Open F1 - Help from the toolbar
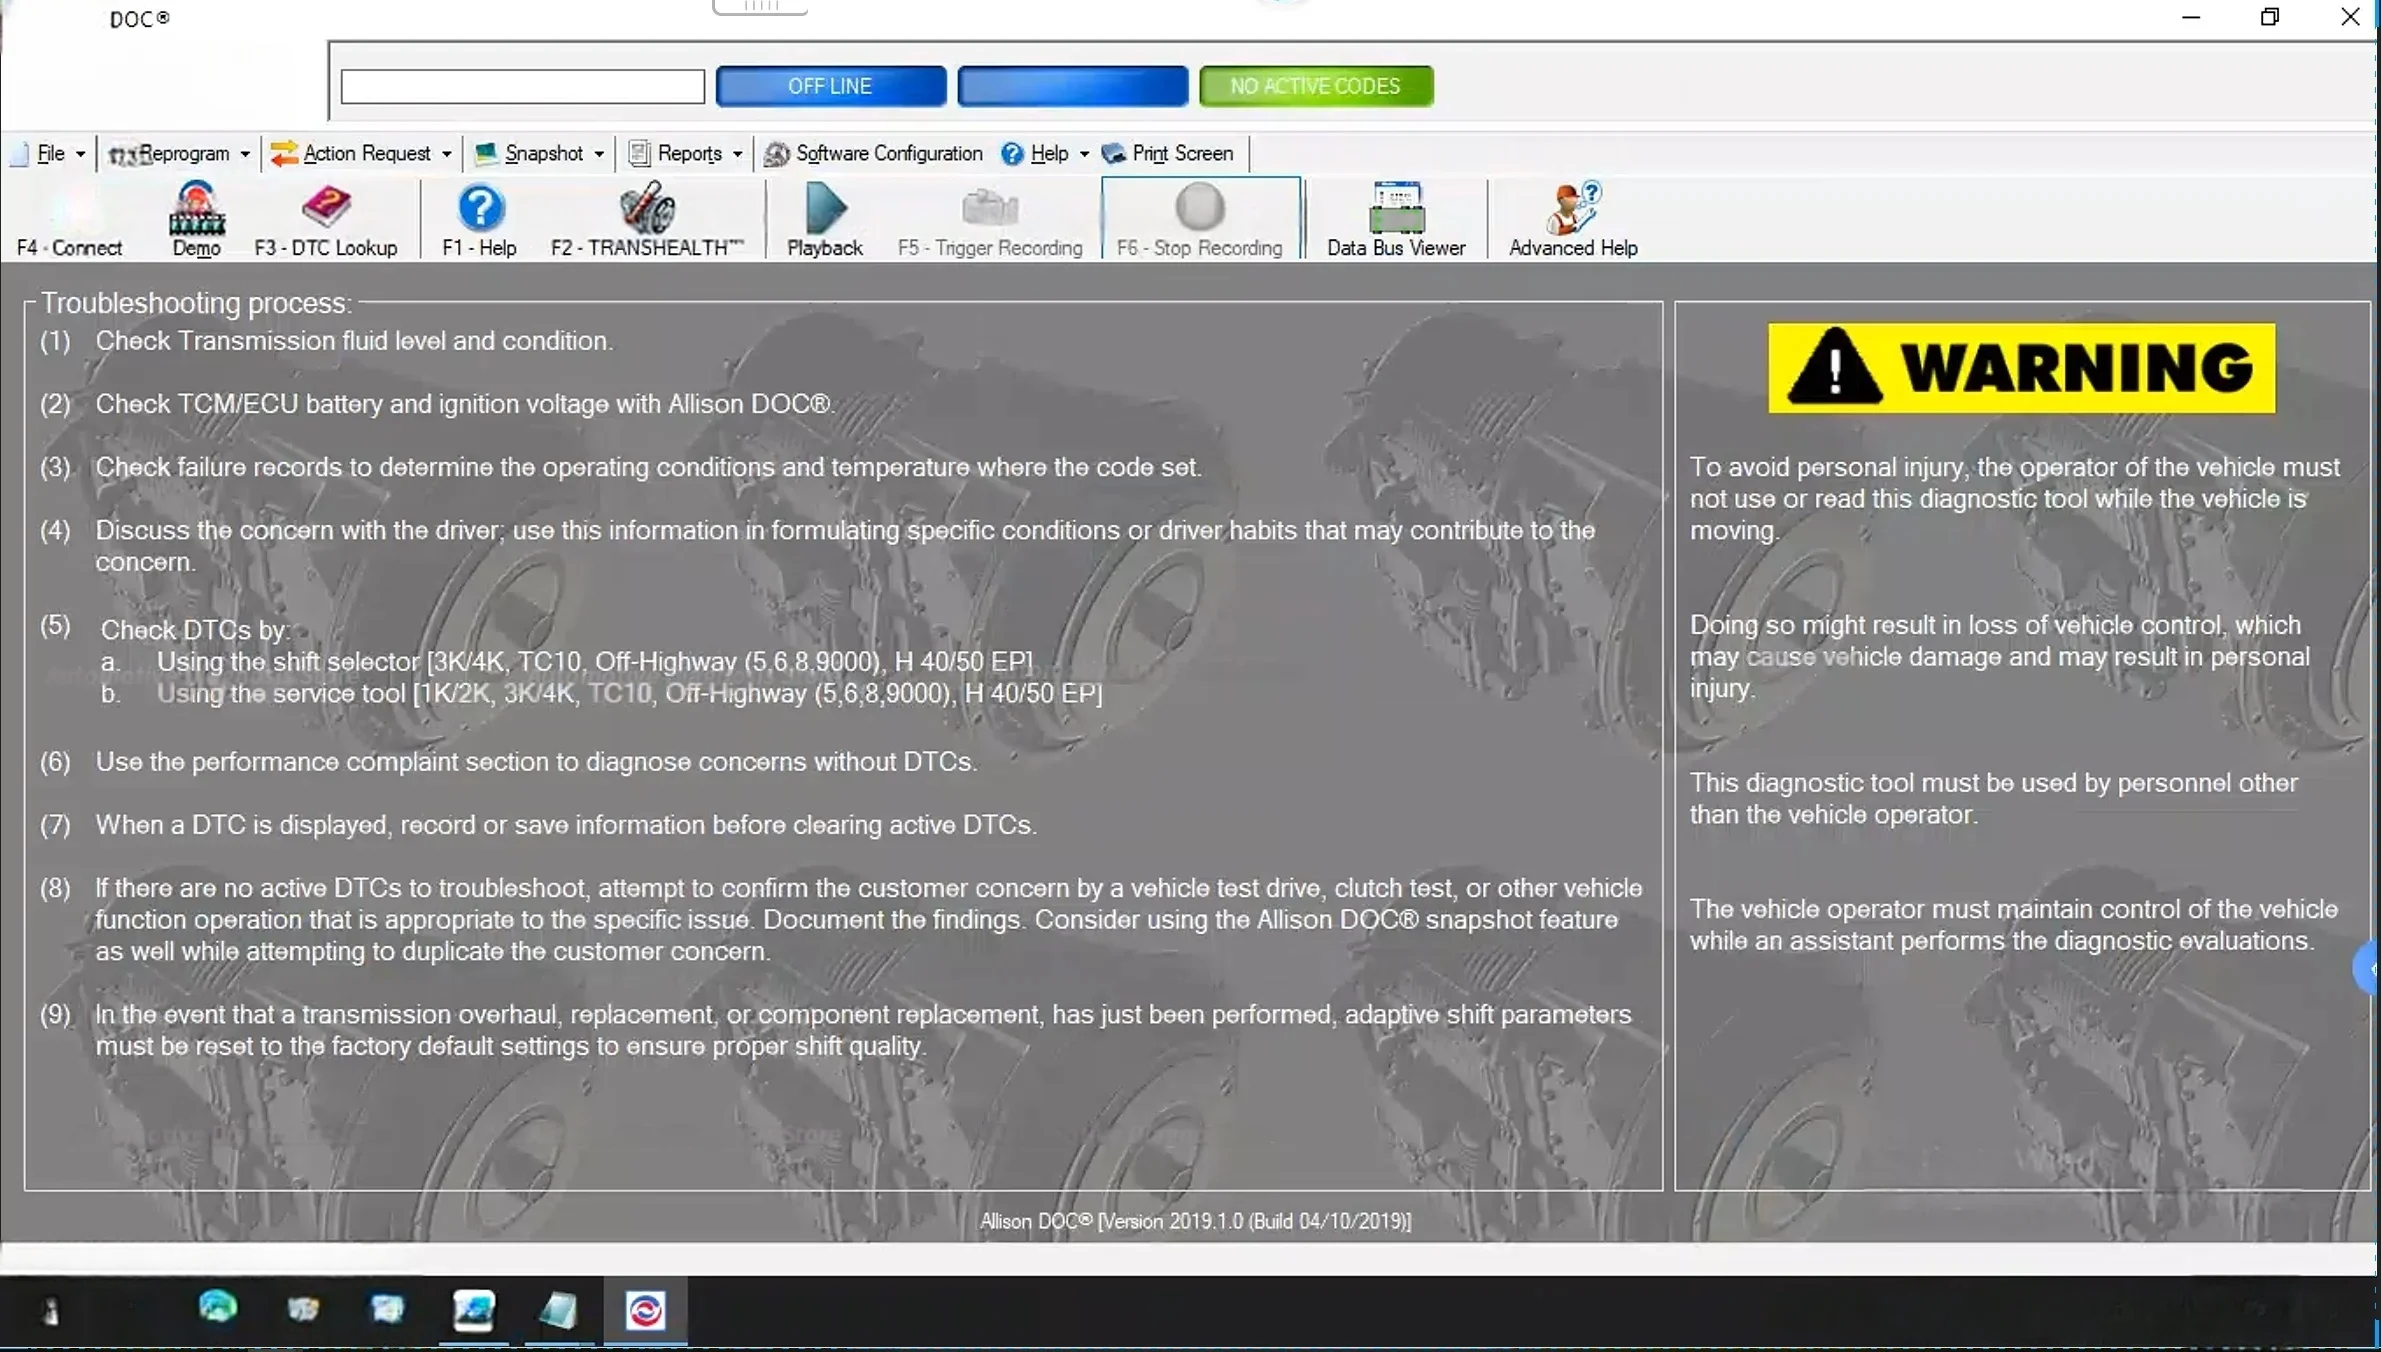The height and width of the screenshot is (1352, 2381). click(x=480, y=220)
